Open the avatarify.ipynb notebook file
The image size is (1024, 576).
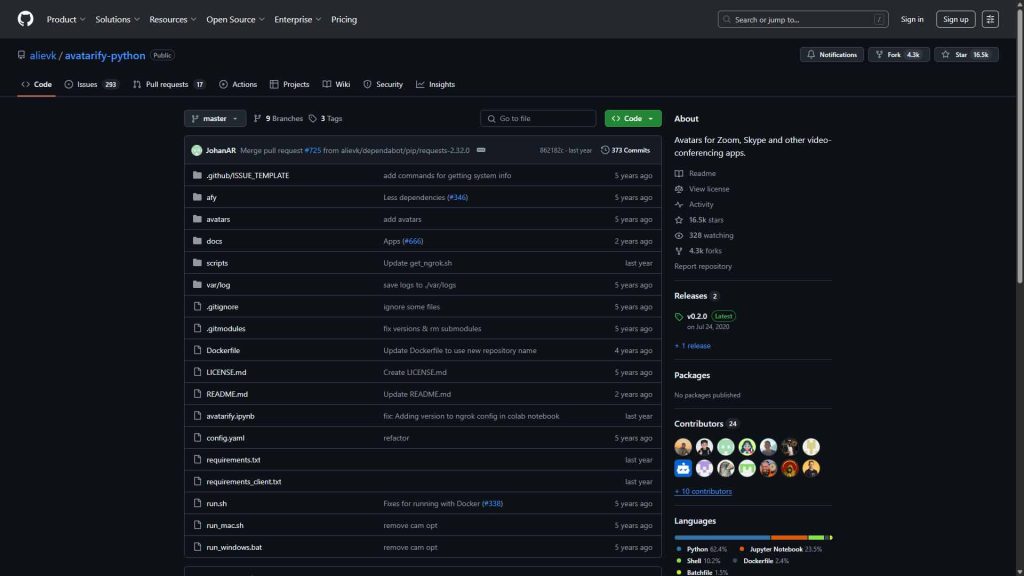pyautogui.click(x=231, y=416)
